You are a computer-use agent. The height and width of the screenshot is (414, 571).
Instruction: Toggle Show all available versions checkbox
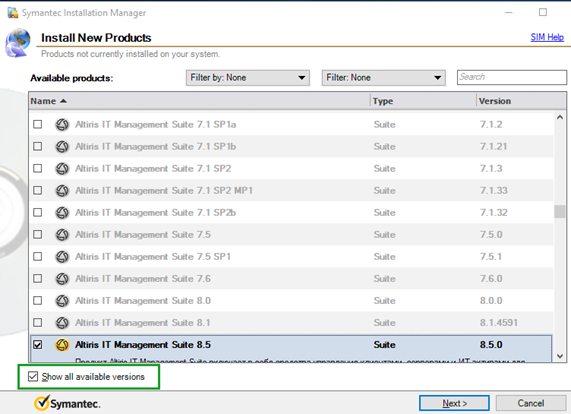[x=33, y=376]
